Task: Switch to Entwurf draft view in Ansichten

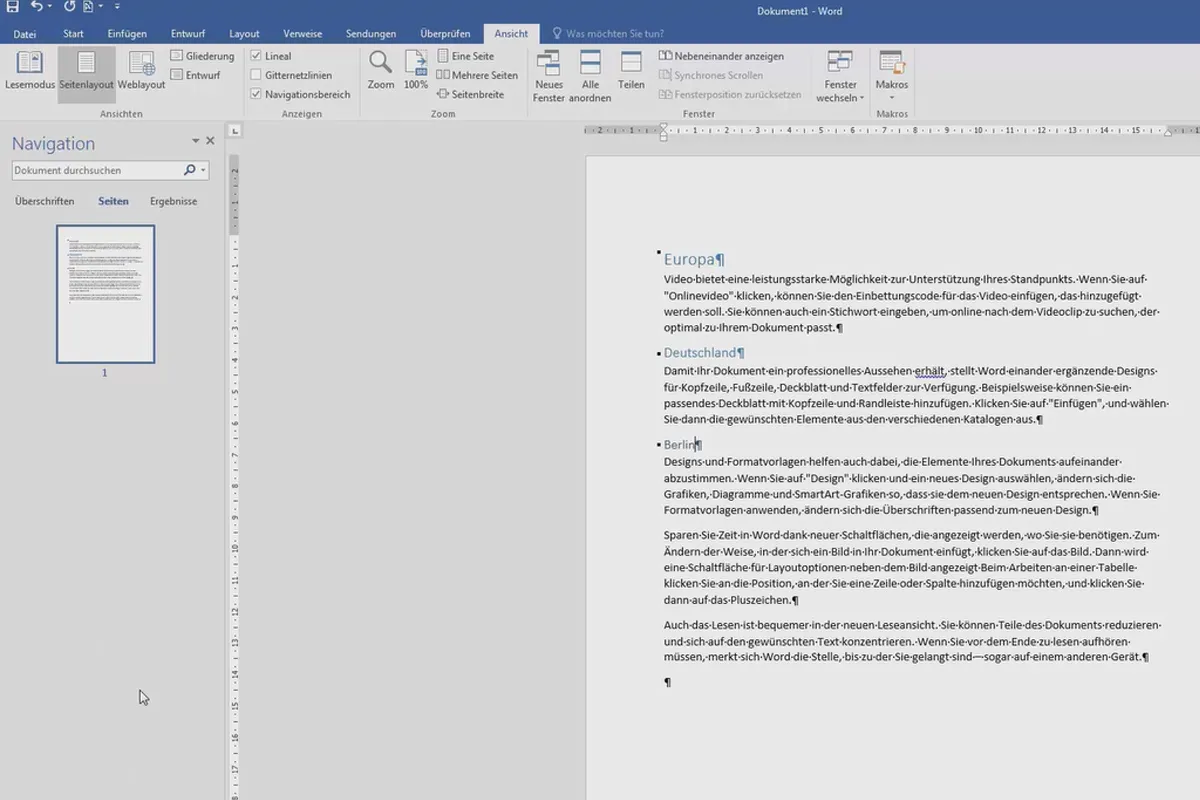Action: [x=195, y=75]
